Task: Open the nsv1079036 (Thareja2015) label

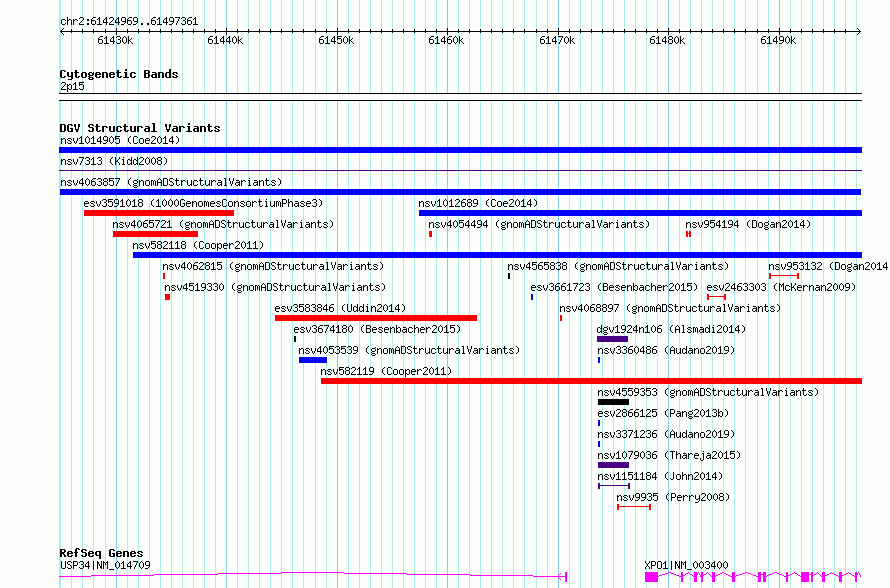Action: tap(669, 455)
